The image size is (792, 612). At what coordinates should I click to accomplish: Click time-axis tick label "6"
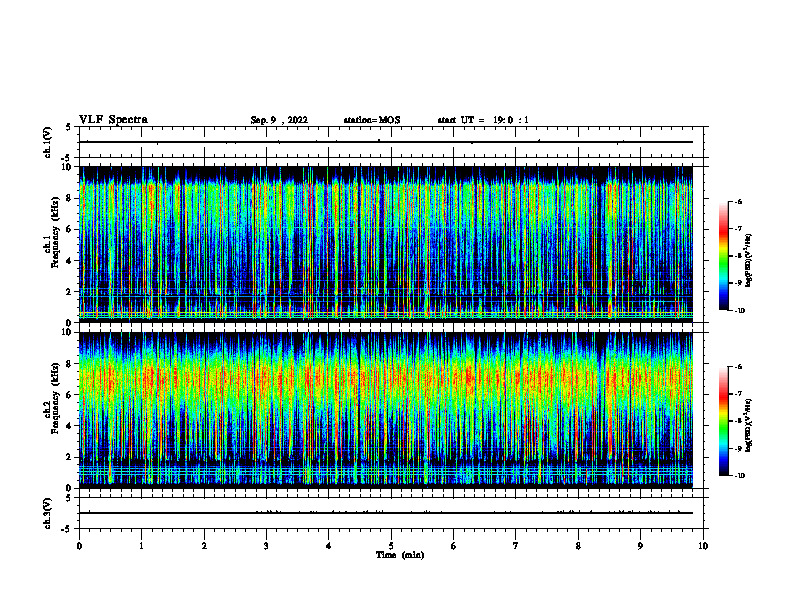454,546
